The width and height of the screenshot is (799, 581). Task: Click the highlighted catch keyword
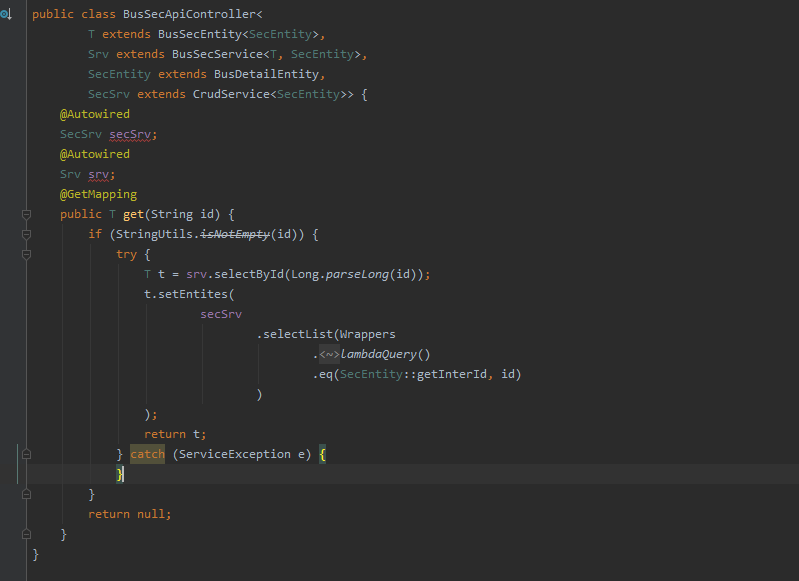click(x=147, y=454)
